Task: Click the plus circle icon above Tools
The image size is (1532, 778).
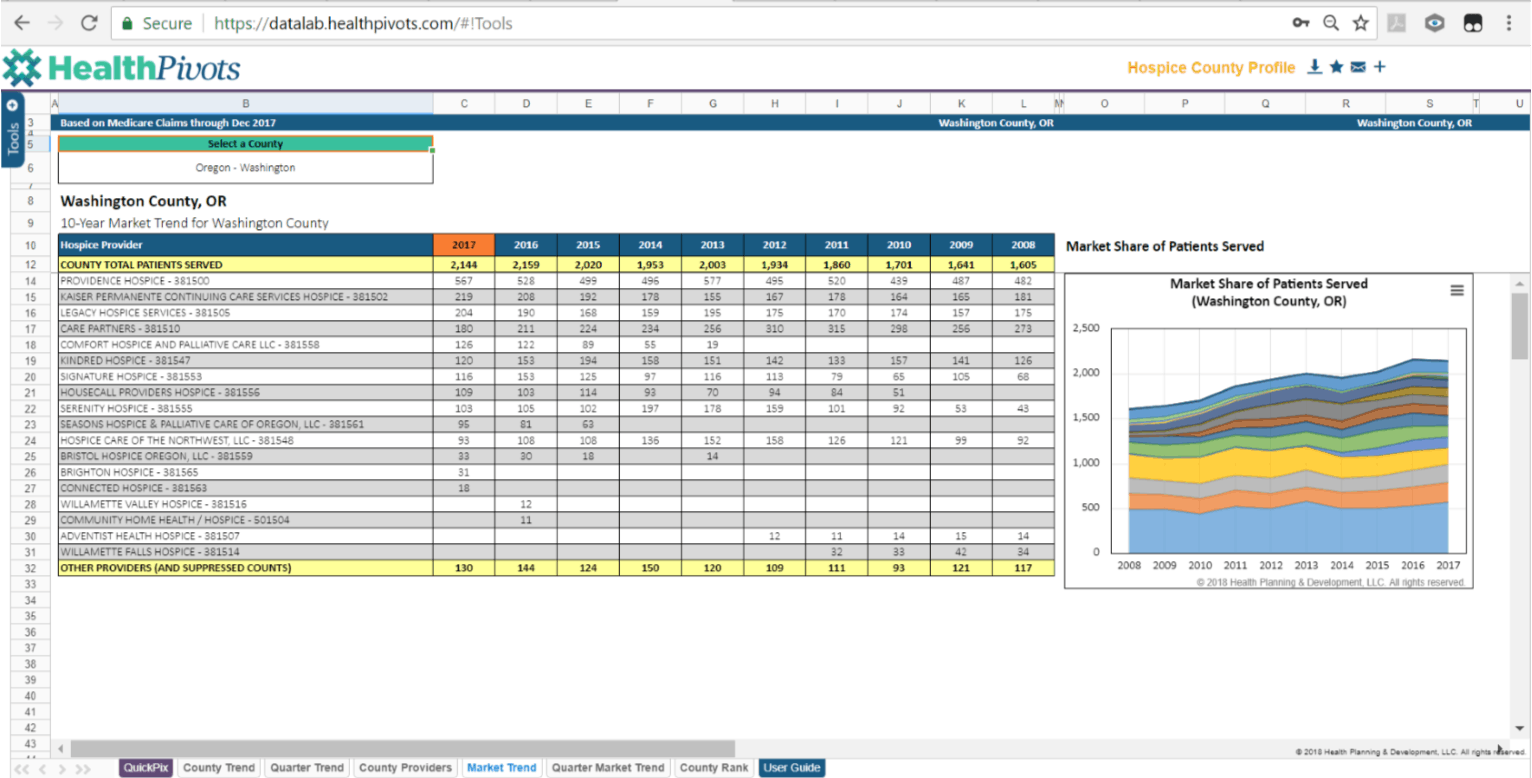Action: click(x=13, y=105)
